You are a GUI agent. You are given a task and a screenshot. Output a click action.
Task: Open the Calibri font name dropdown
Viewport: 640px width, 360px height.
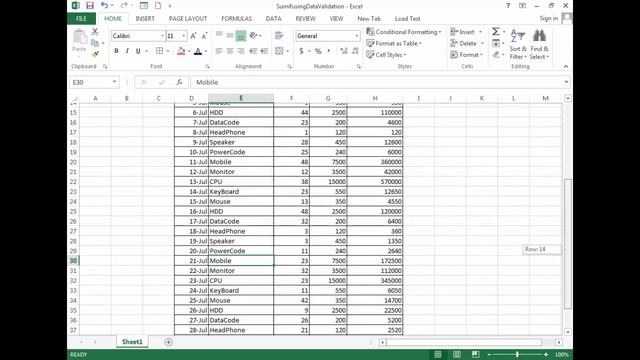click(162, 36)
